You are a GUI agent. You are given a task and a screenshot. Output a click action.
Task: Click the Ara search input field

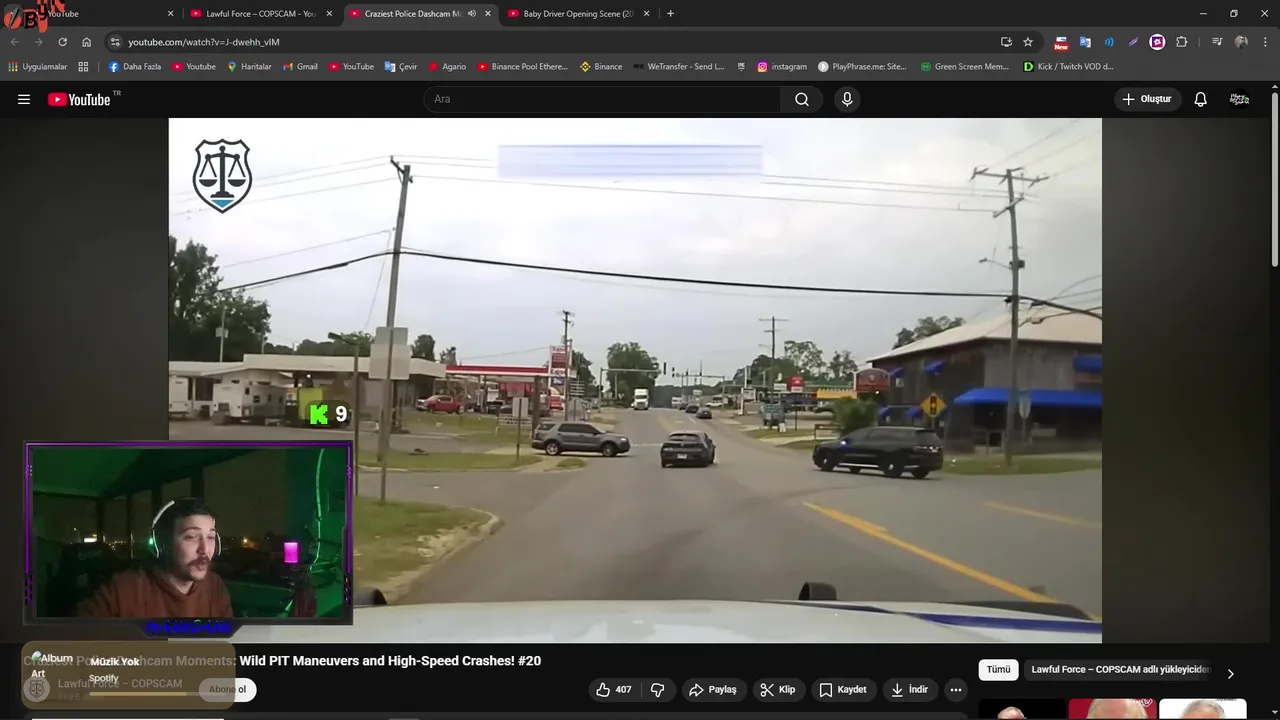click(602, 99)
